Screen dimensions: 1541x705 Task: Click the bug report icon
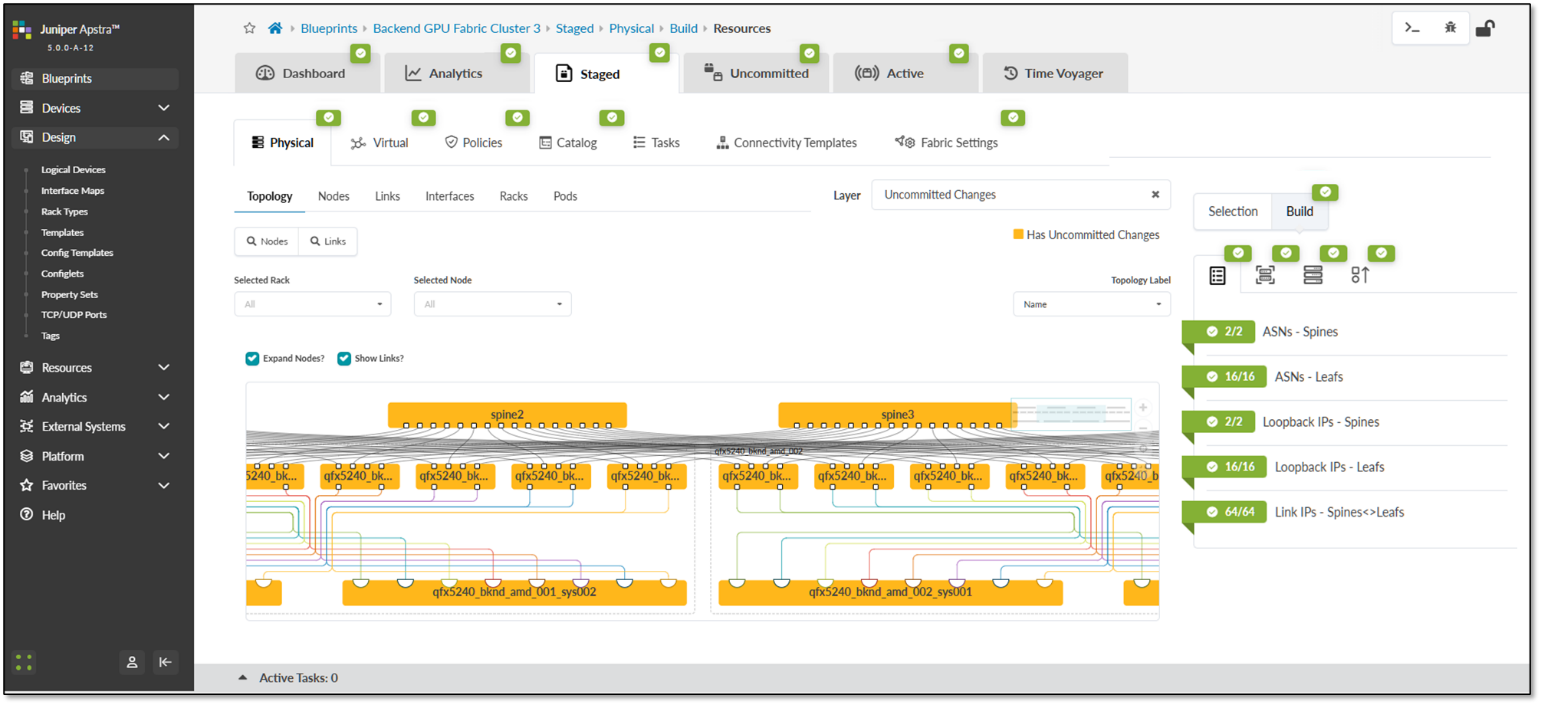point(1450,28)
